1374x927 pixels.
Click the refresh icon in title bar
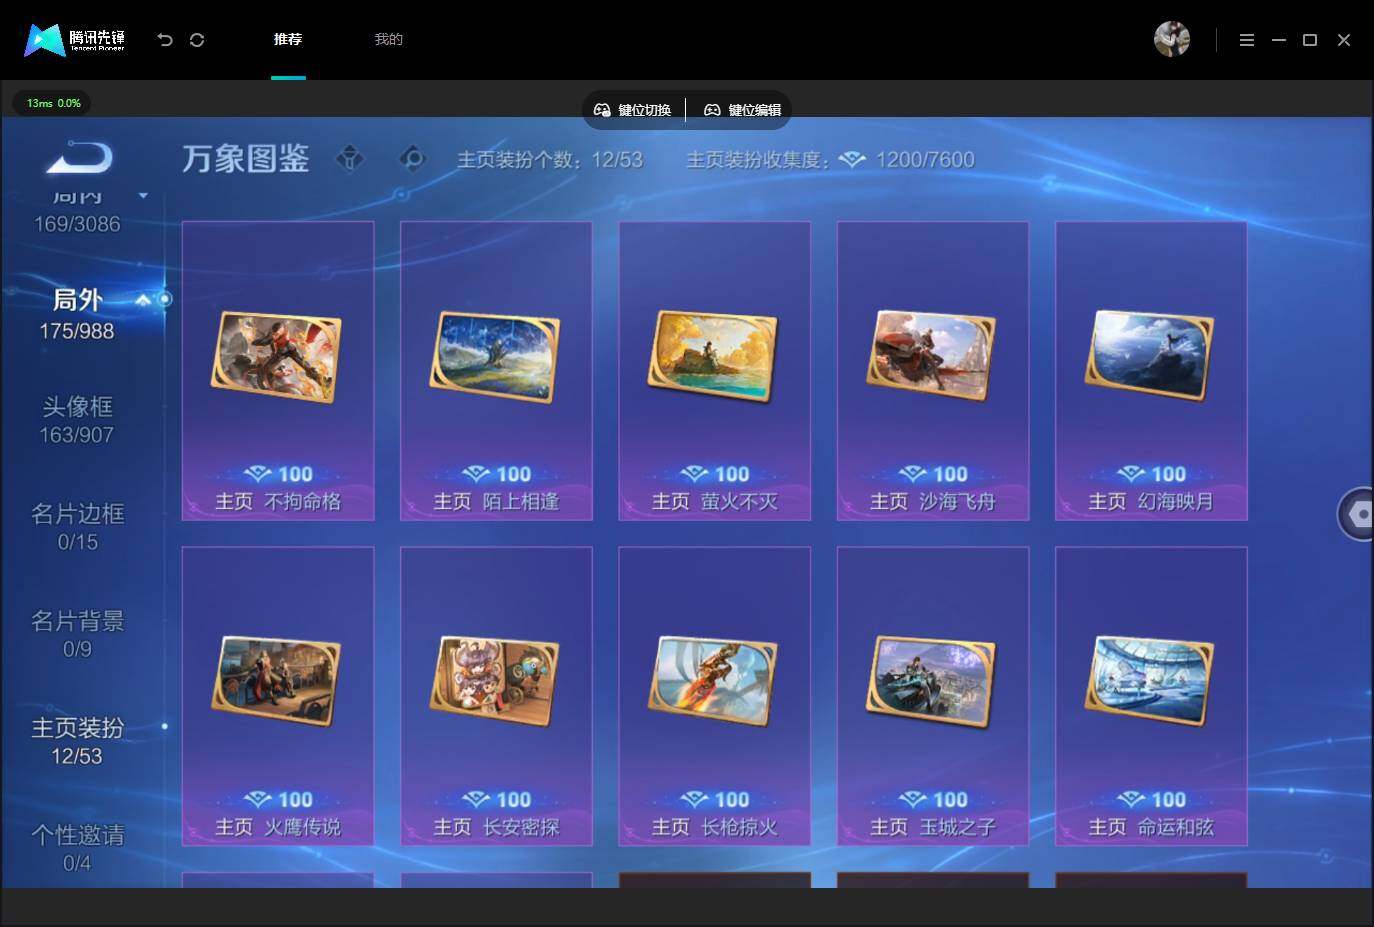[x=197, y=40]
